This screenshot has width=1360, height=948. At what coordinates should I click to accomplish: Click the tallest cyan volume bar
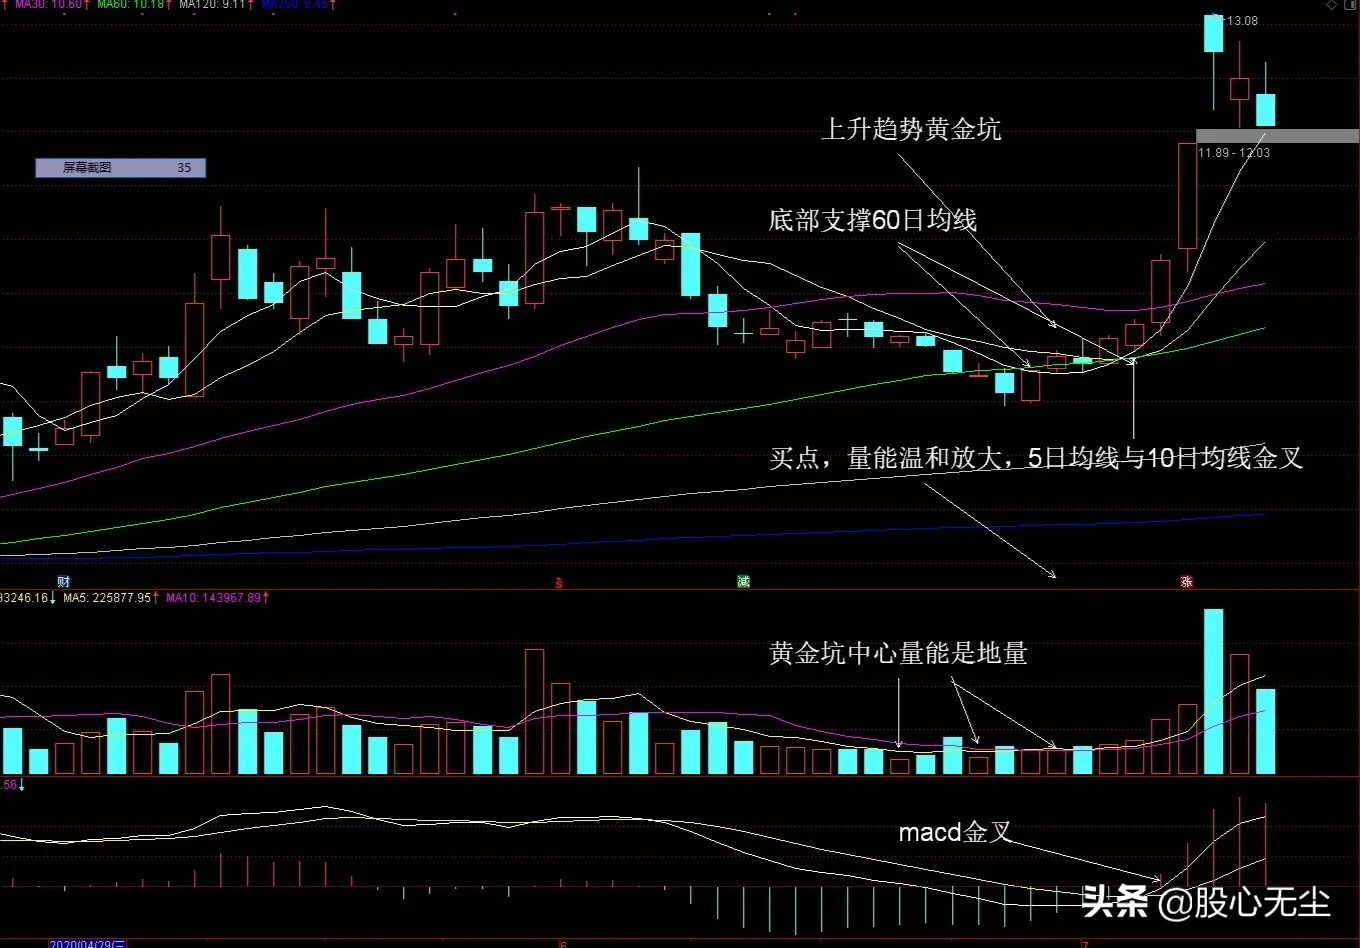pyautogui.click(x=1214, y=692)
